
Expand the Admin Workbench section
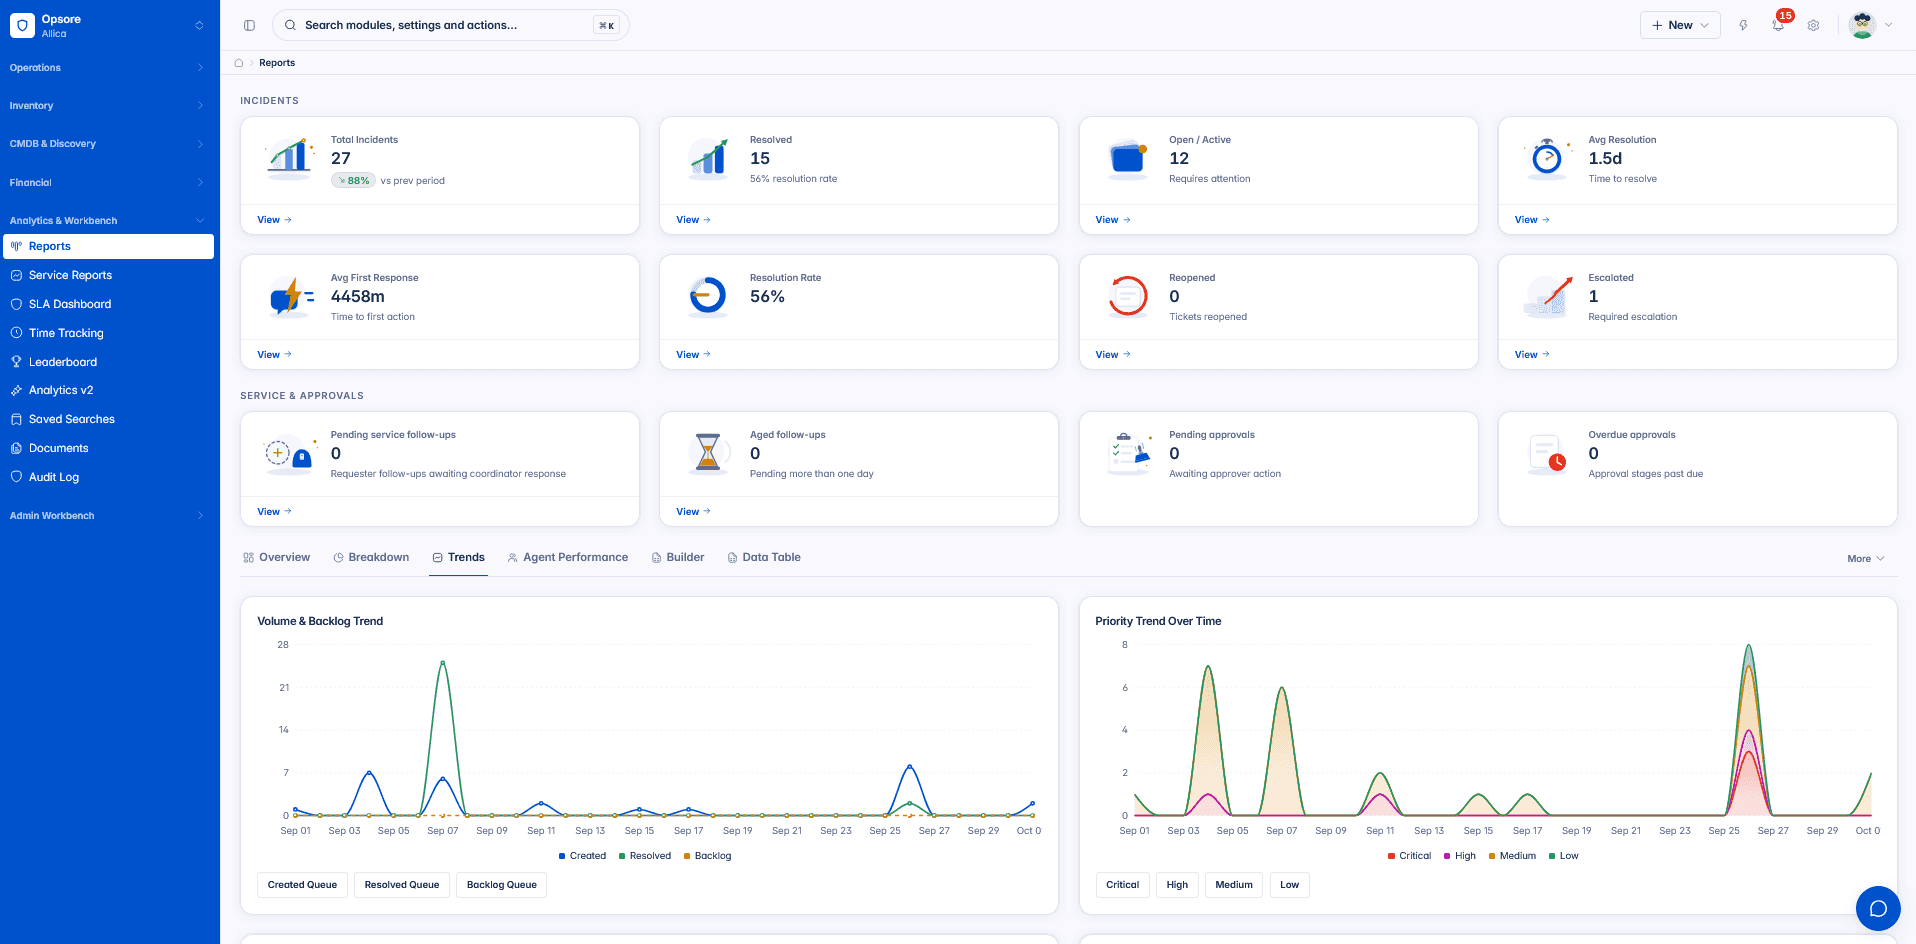(x=109, y=516)
